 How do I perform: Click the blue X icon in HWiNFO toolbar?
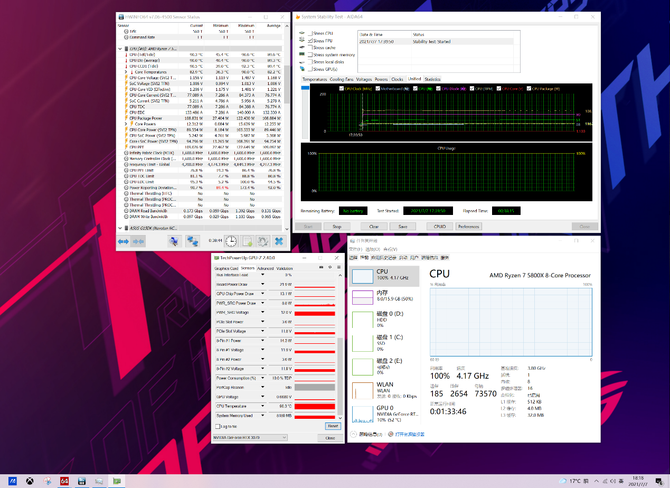pyautogui.click(x=279, y=241)
